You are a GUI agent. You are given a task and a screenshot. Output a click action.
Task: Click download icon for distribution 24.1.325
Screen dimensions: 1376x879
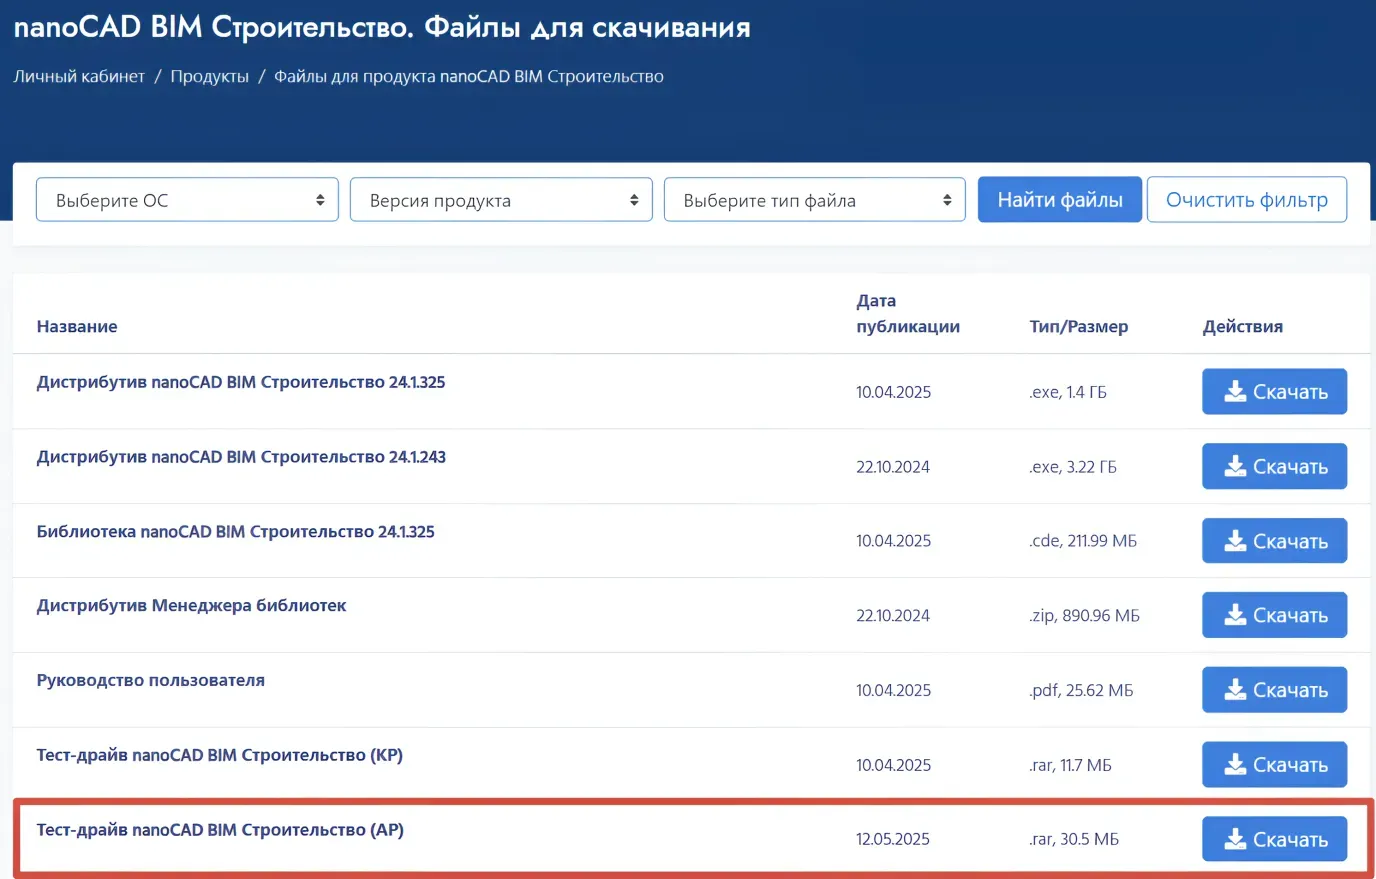click(1236, 391)
